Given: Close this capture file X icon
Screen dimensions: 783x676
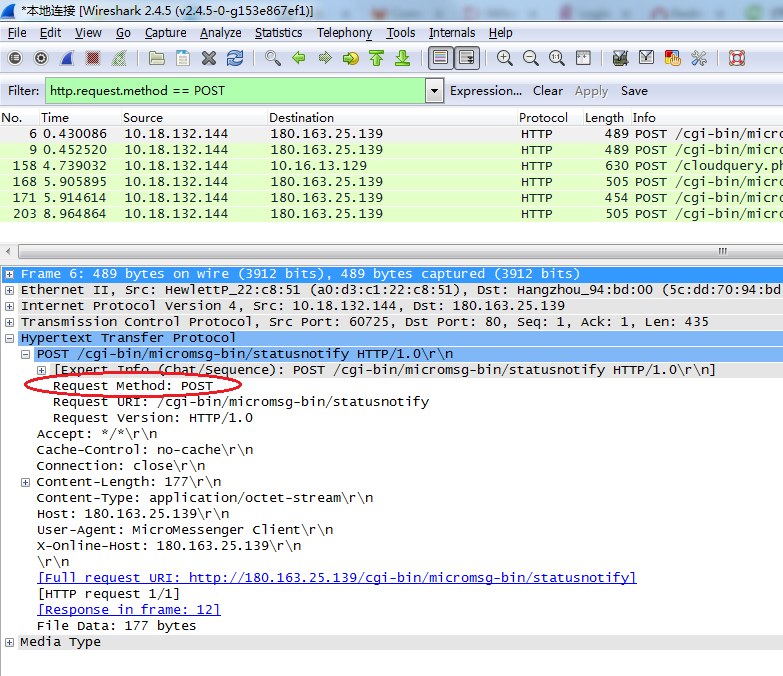Looking at the screenshot, I should pos(209,58).
